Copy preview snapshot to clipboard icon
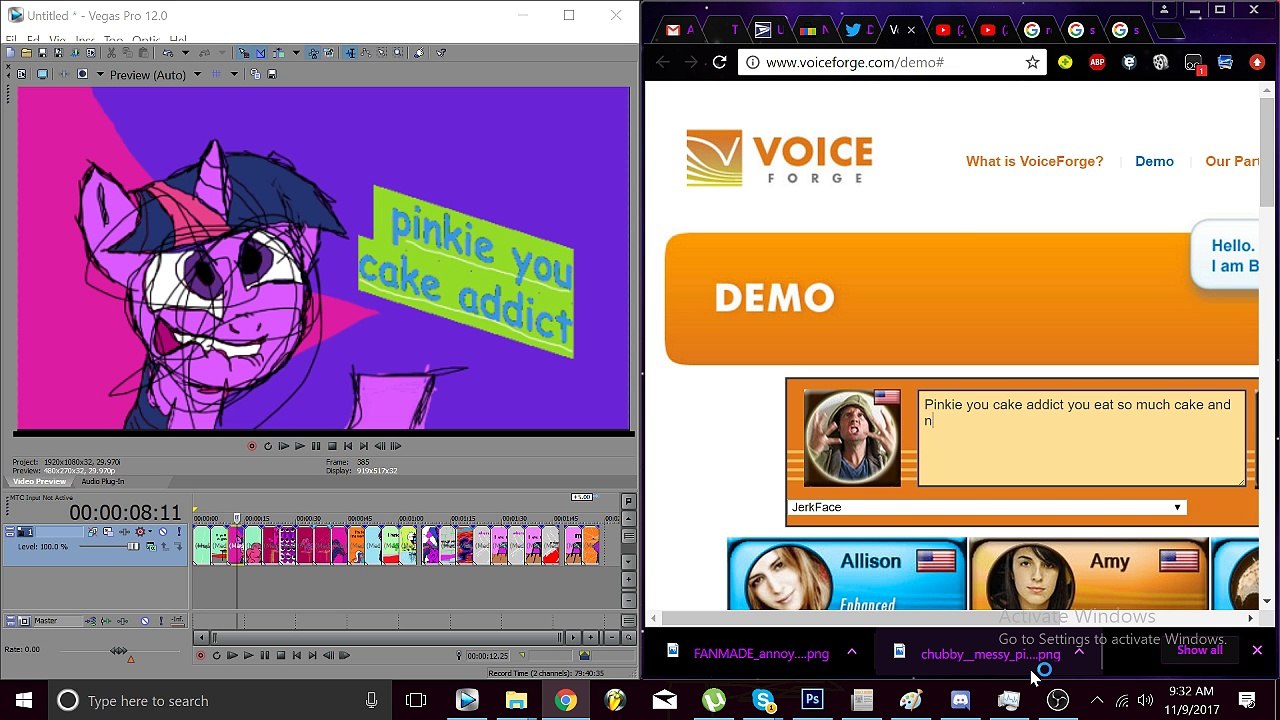 255,74
